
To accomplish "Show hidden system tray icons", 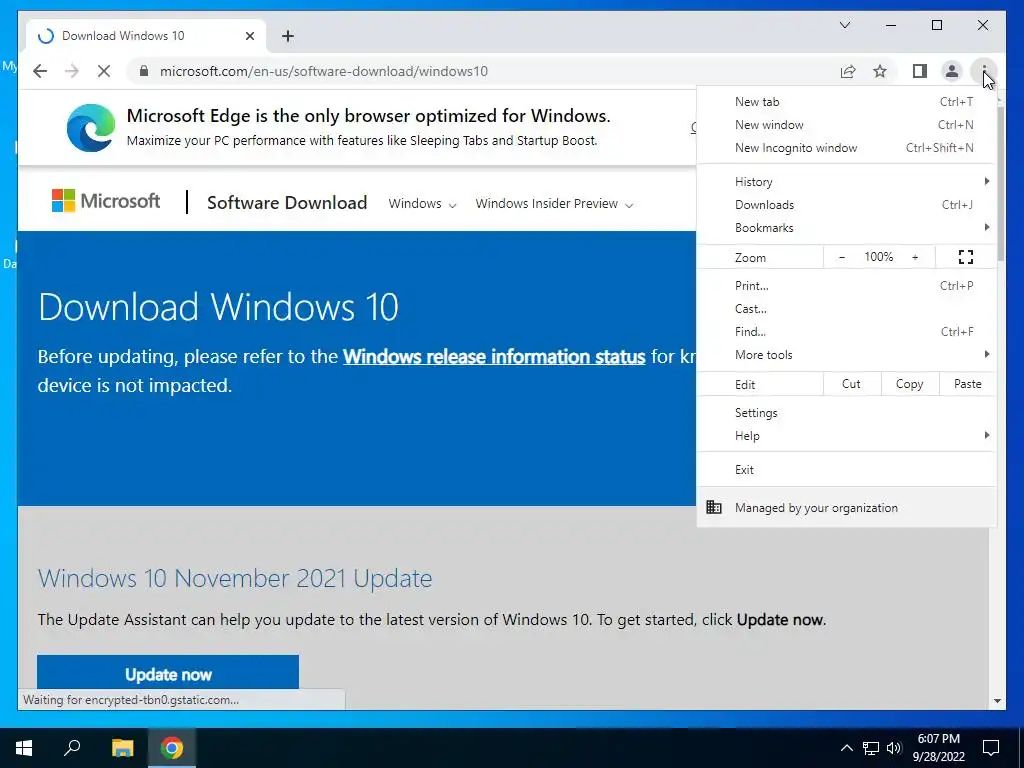I will coord(846,748).
